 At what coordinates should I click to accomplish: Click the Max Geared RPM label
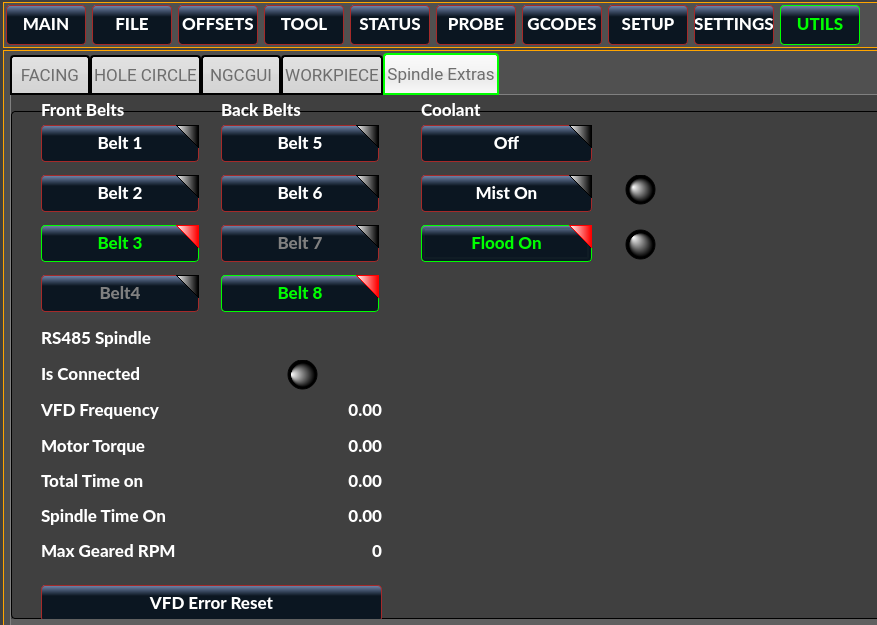point(108,551)
